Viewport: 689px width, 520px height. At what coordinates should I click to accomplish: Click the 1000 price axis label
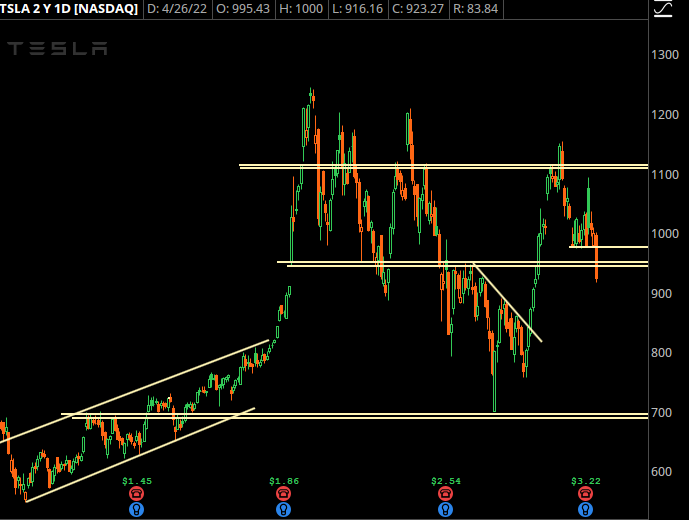(x=665, y=233)
